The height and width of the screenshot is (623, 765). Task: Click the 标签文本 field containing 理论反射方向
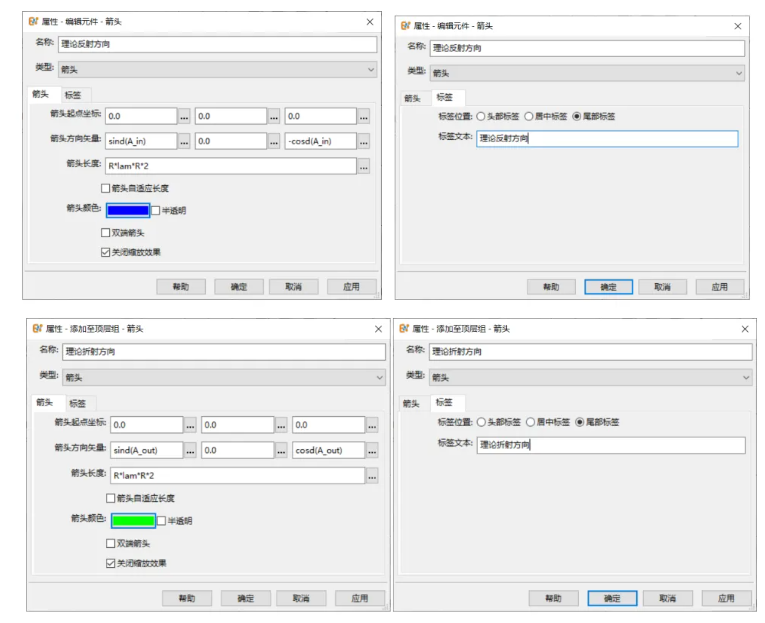tap(607, 139)
